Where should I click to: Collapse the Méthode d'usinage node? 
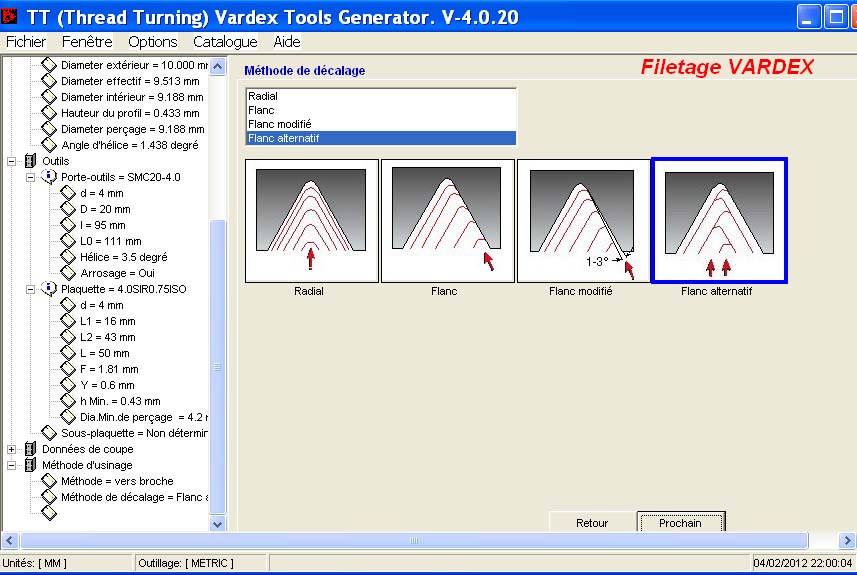[11, 465]
